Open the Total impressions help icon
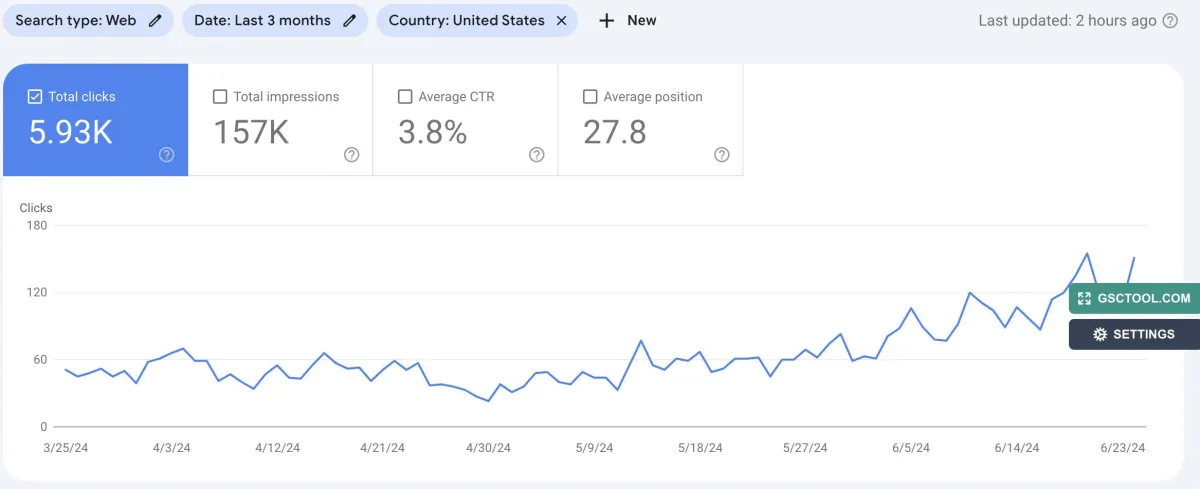 coord(351,155)
